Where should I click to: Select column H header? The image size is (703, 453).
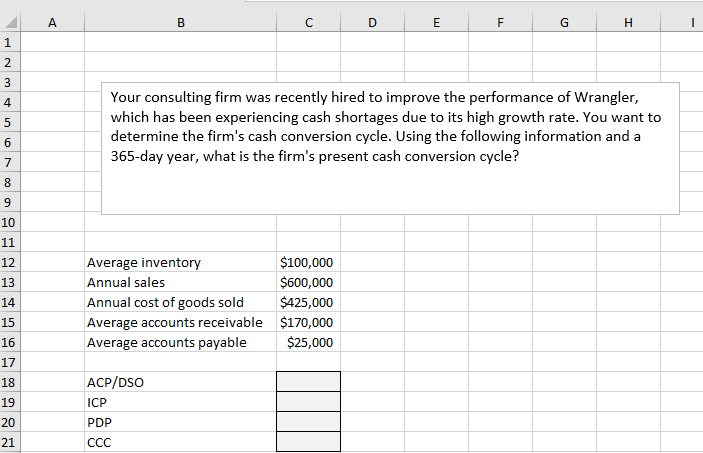tap(629, 22)
